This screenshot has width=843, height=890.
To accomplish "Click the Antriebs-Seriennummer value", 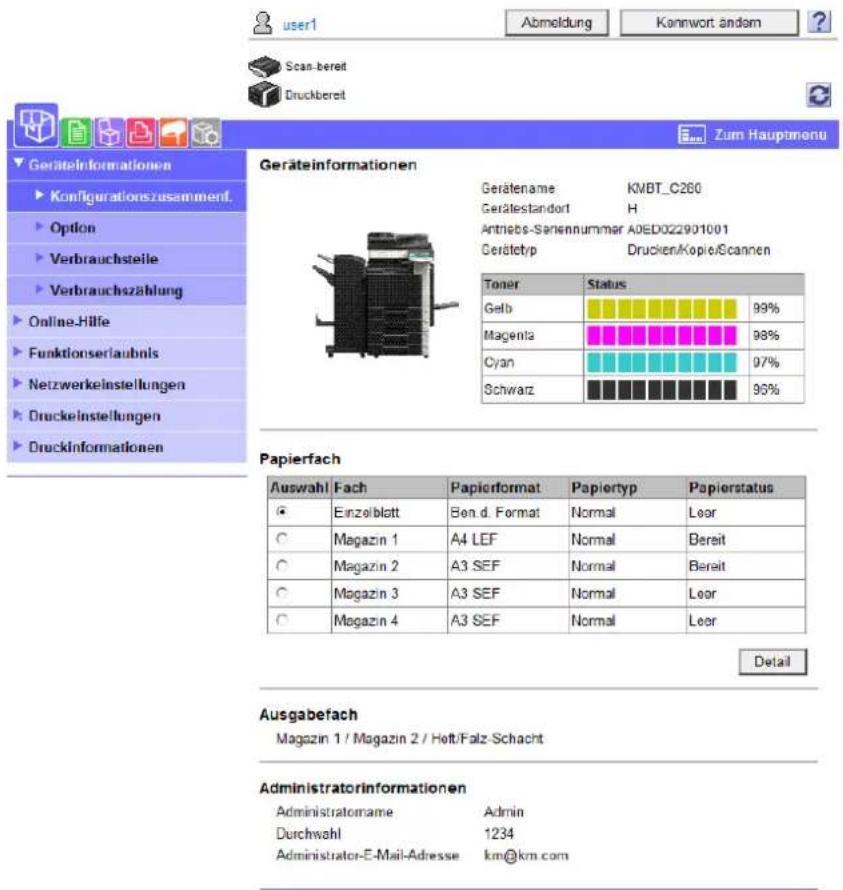I will (677, 229).
